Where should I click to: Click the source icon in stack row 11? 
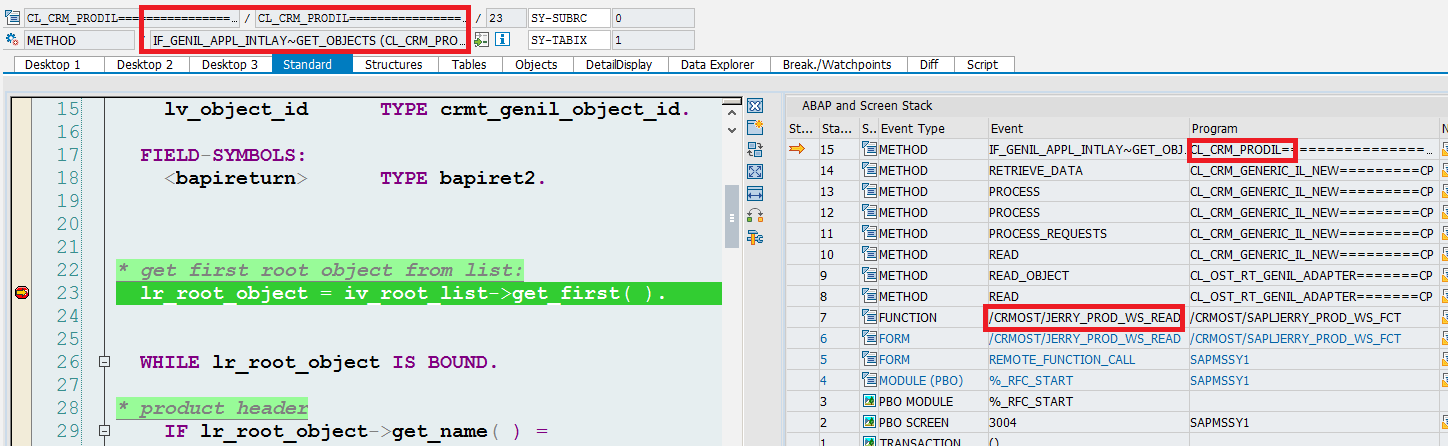pyautogui.click(x=868, y=233)
